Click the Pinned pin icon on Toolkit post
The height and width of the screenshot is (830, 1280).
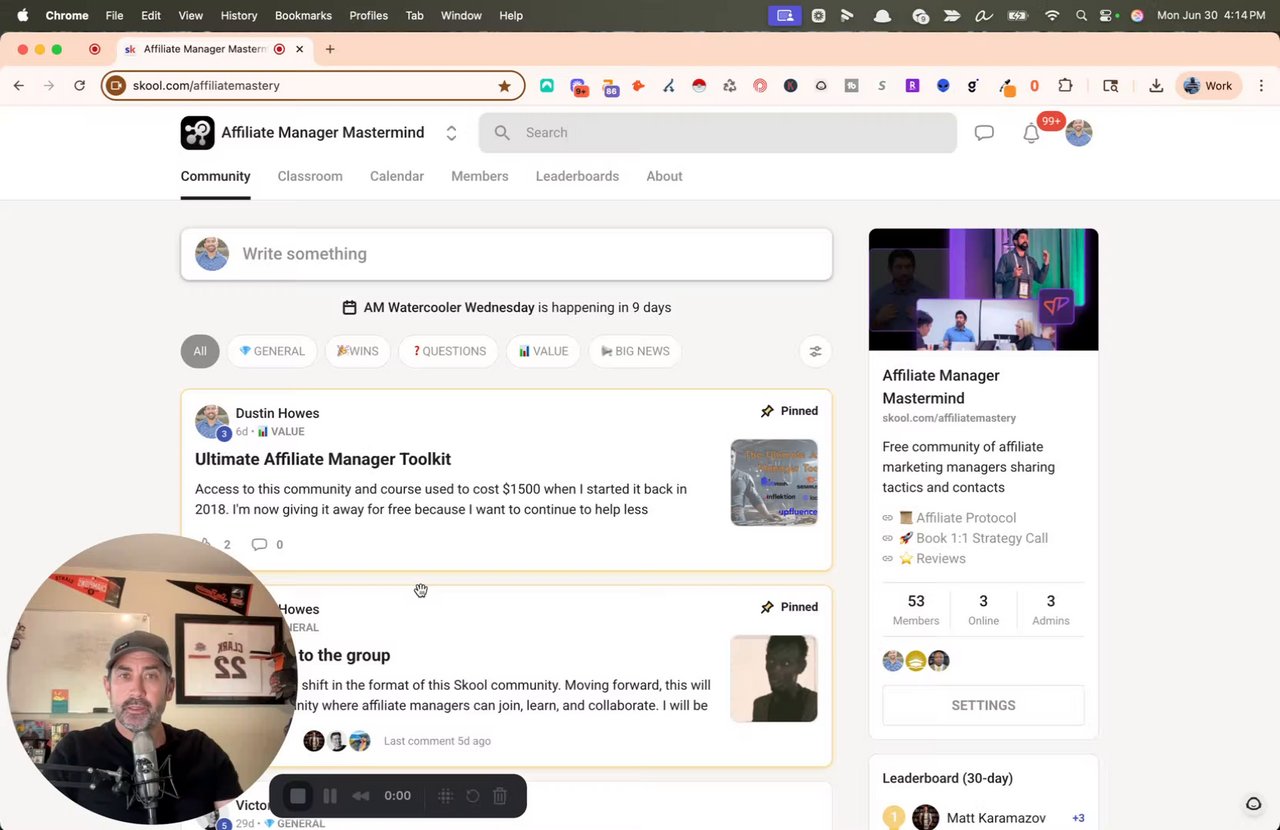click(767, 411)
